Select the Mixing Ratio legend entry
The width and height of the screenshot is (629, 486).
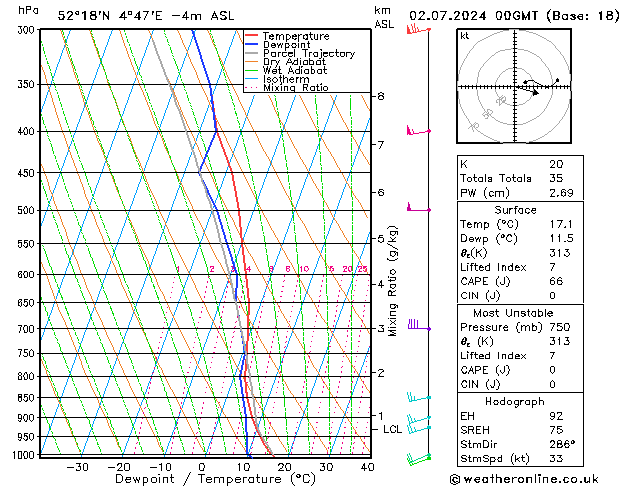(x=287, y=87)
